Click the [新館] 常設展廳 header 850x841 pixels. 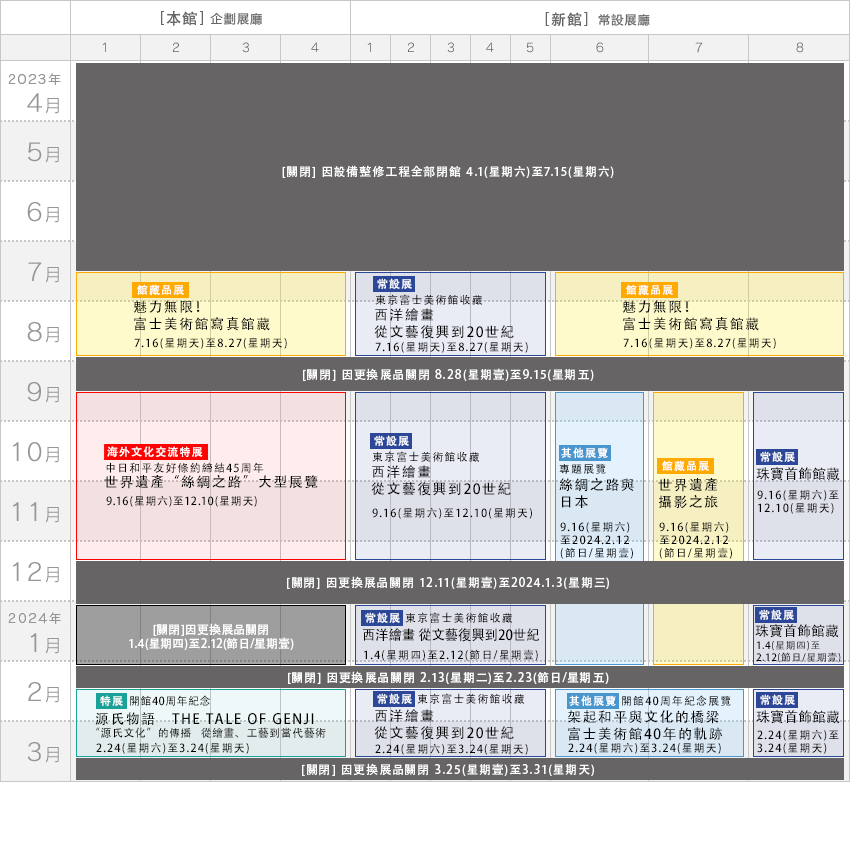(597, 20)
